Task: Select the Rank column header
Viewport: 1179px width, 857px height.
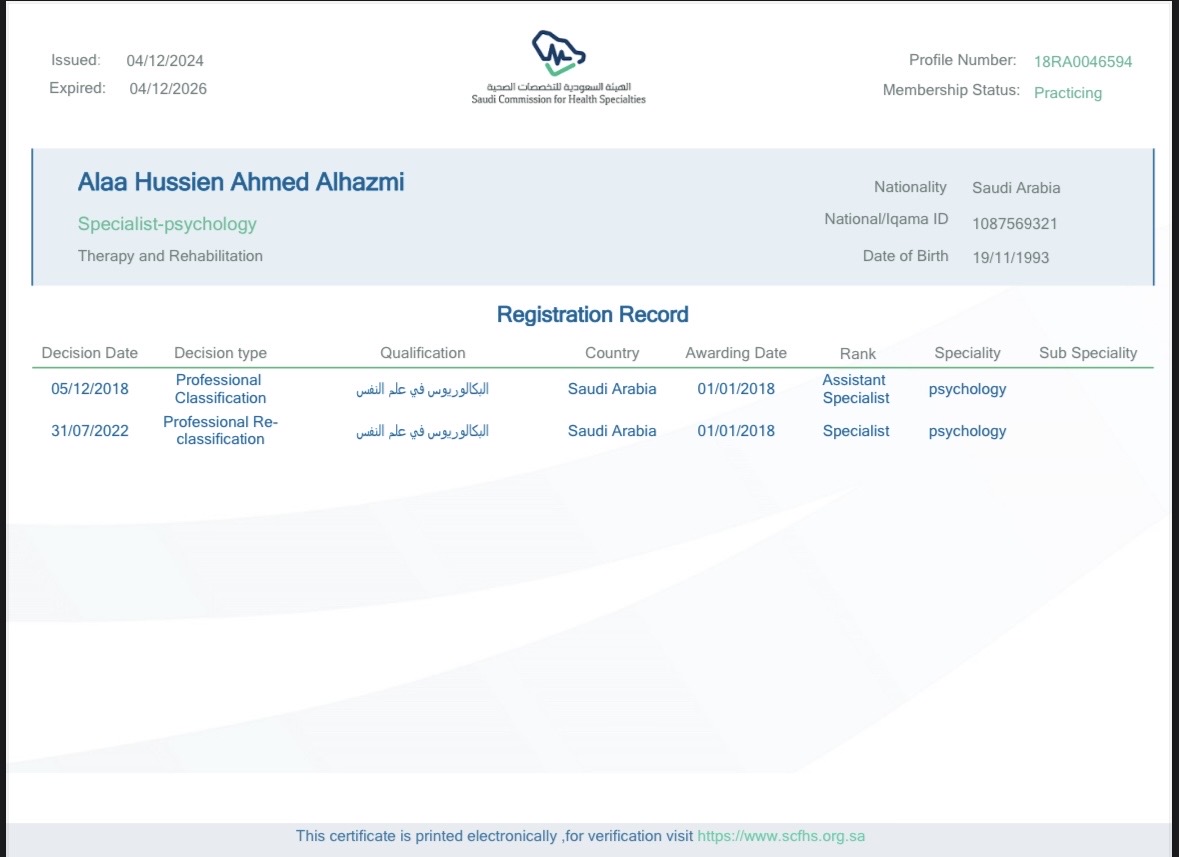Action: point(857,354)
